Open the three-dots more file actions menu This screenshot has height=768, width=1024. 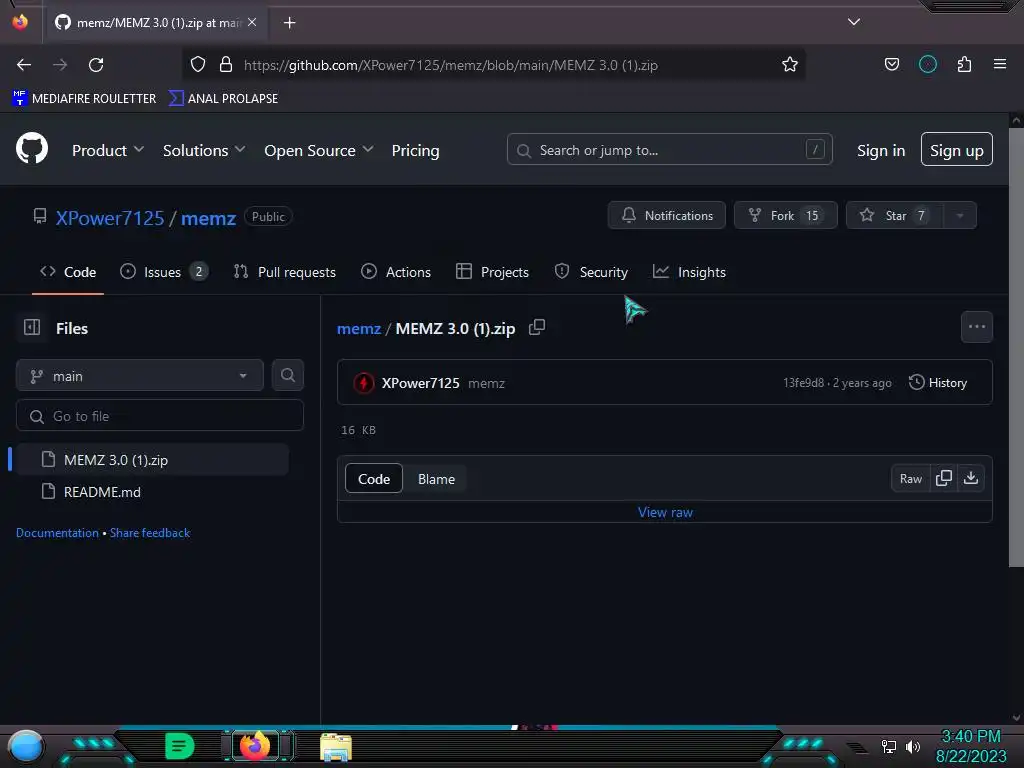pyautogui.click(x=976, y=327)
